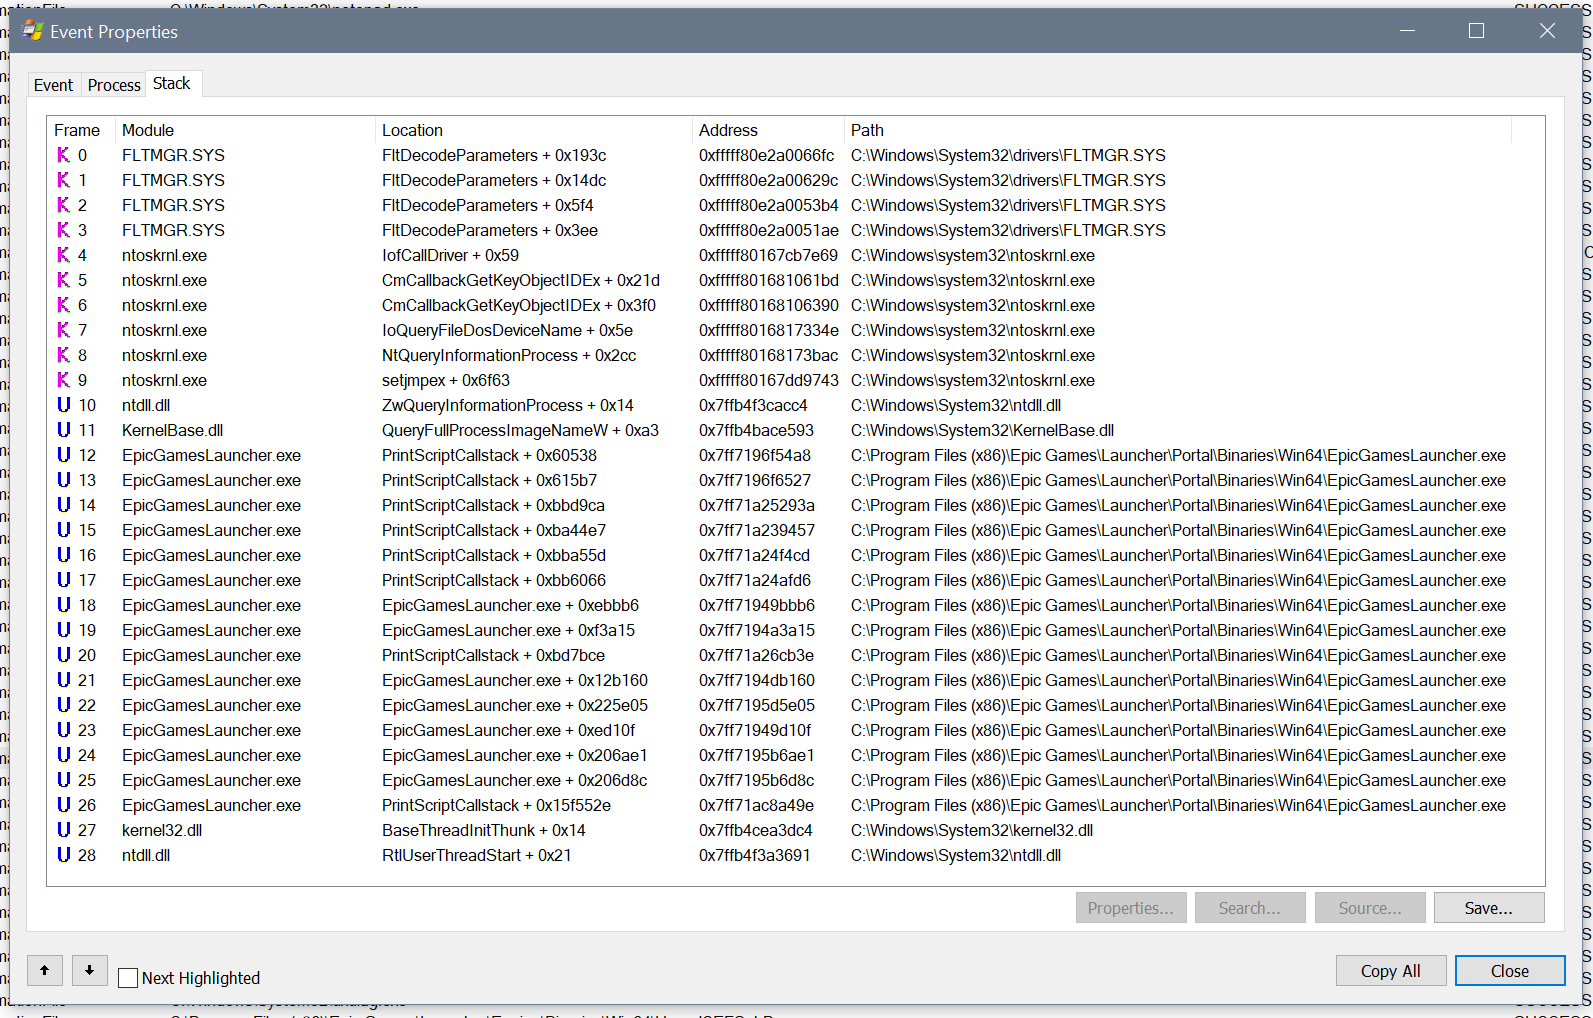Viewport: 1593px width, 1018px height.
Task: Click the kernel K icon of frame 9
Action: 63,380
